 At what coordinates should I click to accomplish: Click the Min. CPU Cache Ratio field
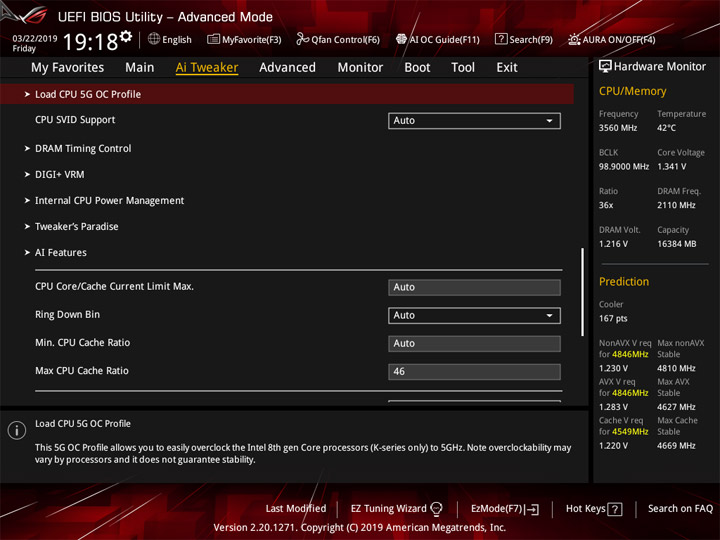[474, 343]
